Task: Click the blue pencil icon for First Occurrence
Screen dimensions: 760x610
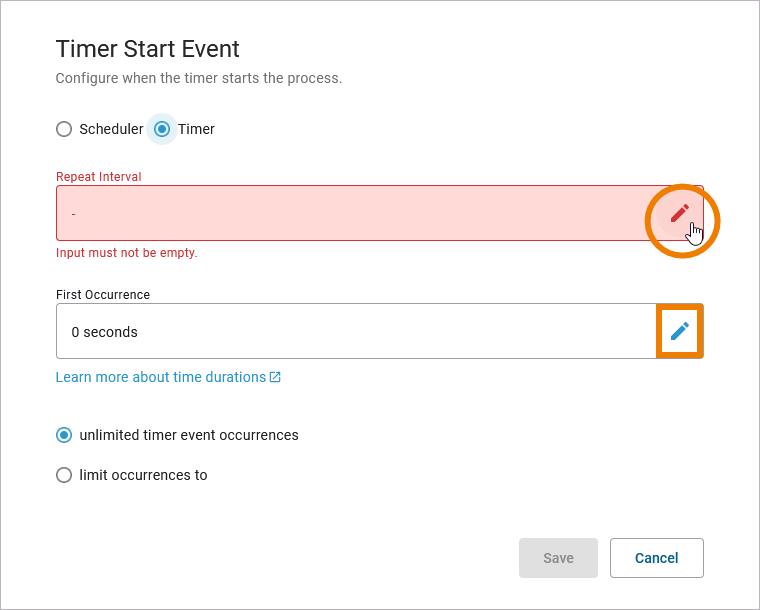Action: (x=680, y=331)
